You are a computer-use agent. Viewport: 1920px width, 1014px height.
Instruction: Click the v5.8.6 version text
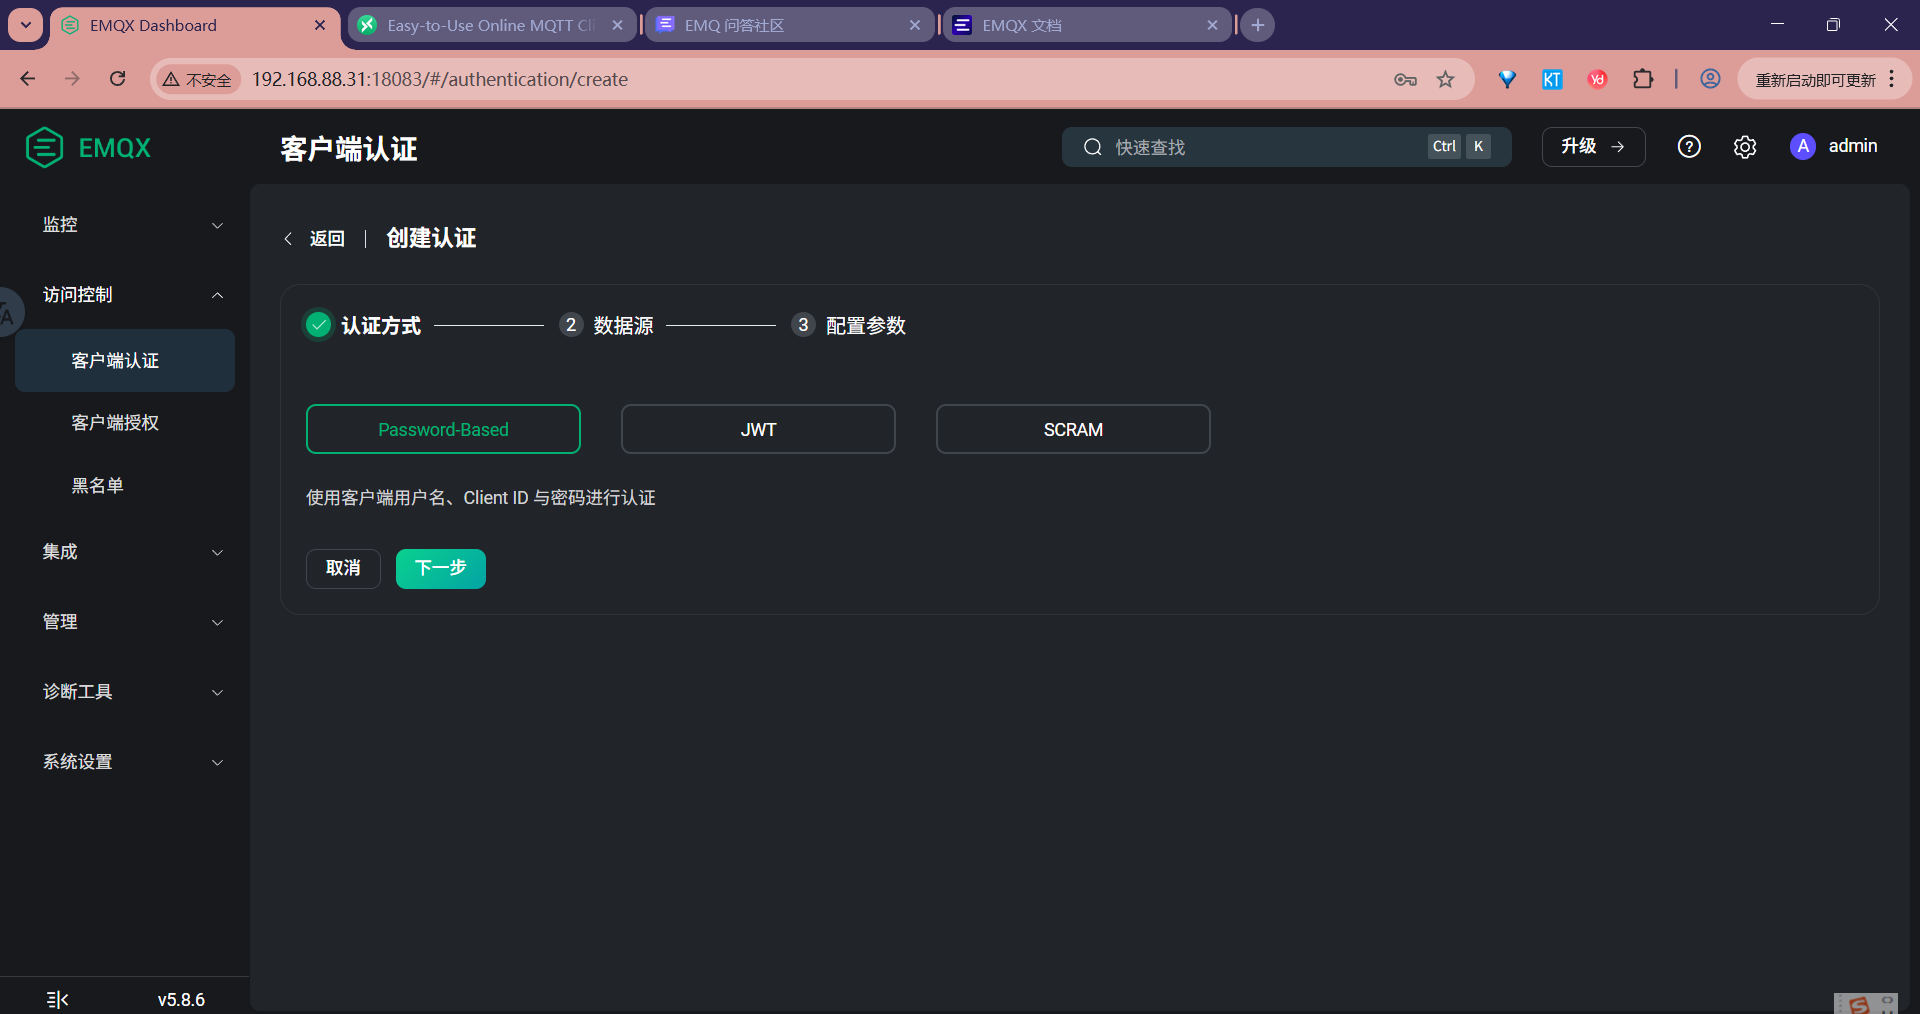coord(181,1000)
